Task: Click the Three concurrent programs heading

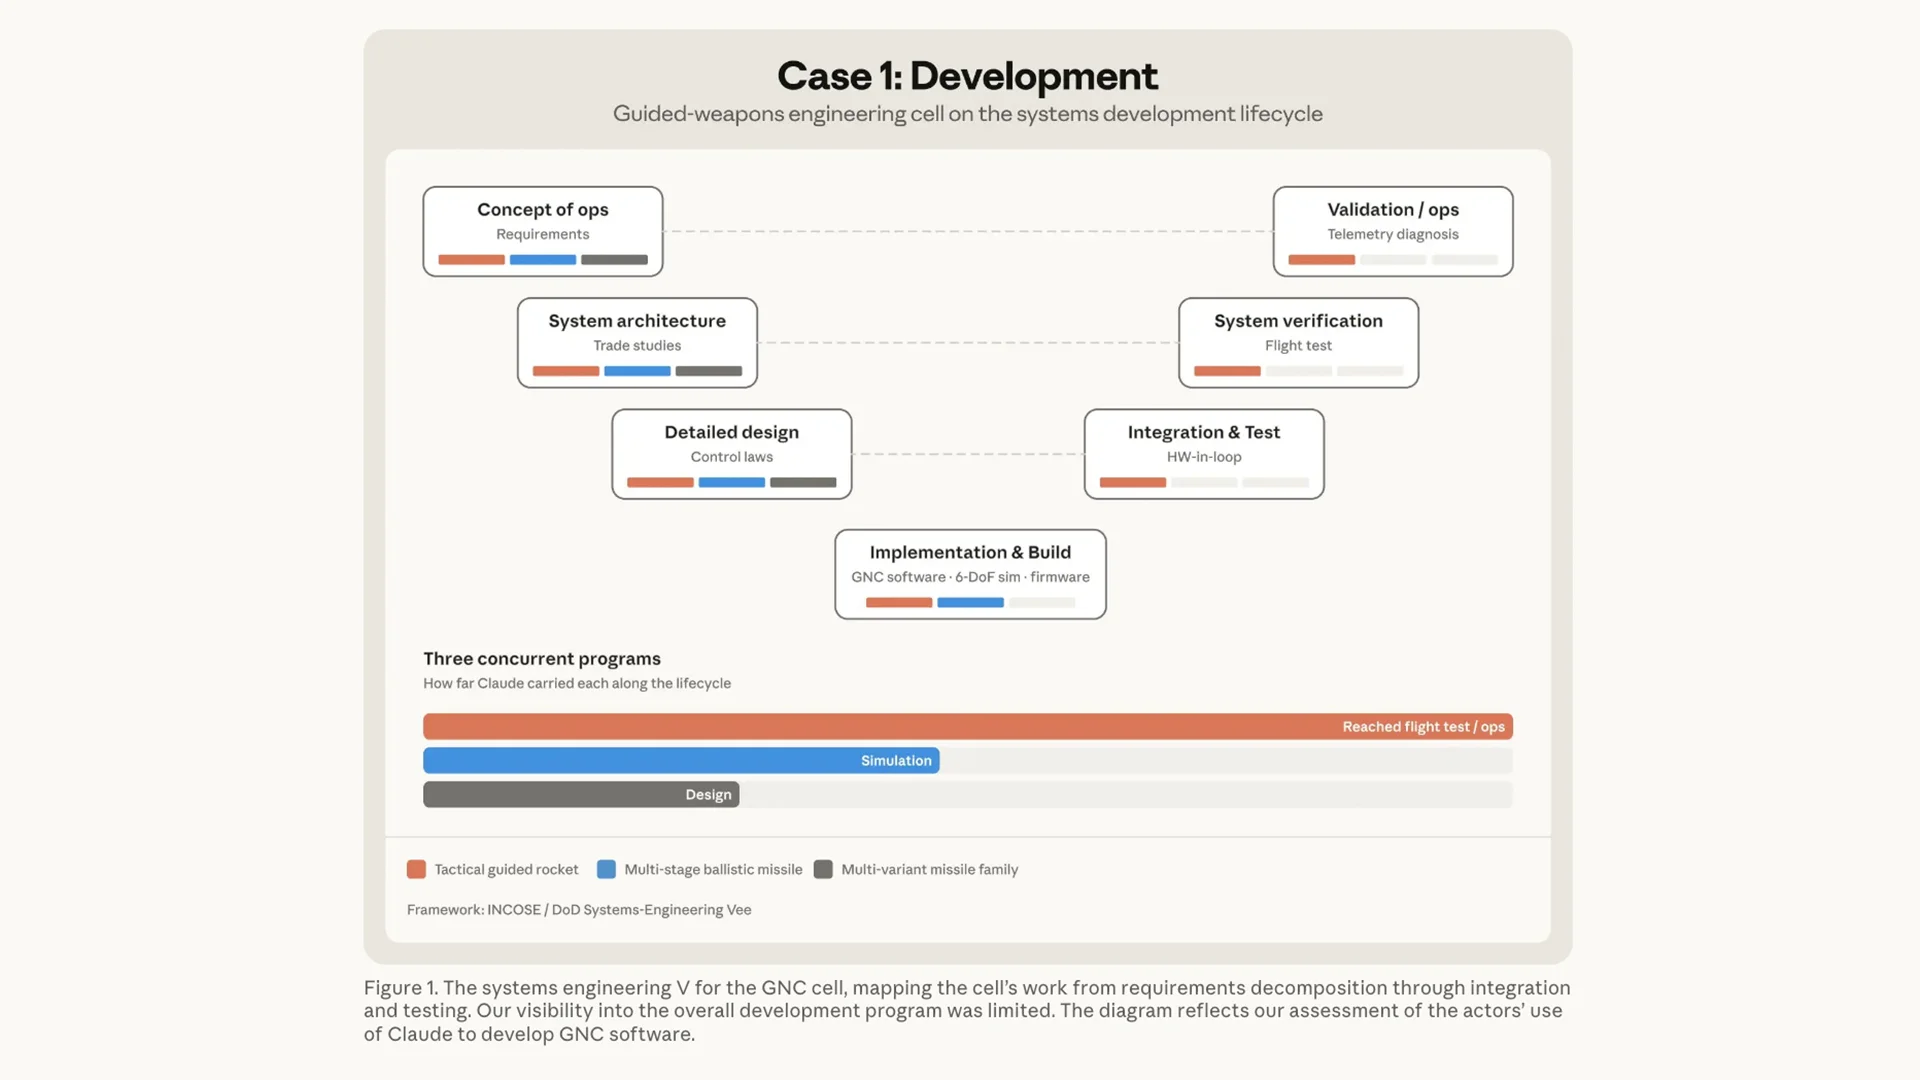Action: click(542, 658)
